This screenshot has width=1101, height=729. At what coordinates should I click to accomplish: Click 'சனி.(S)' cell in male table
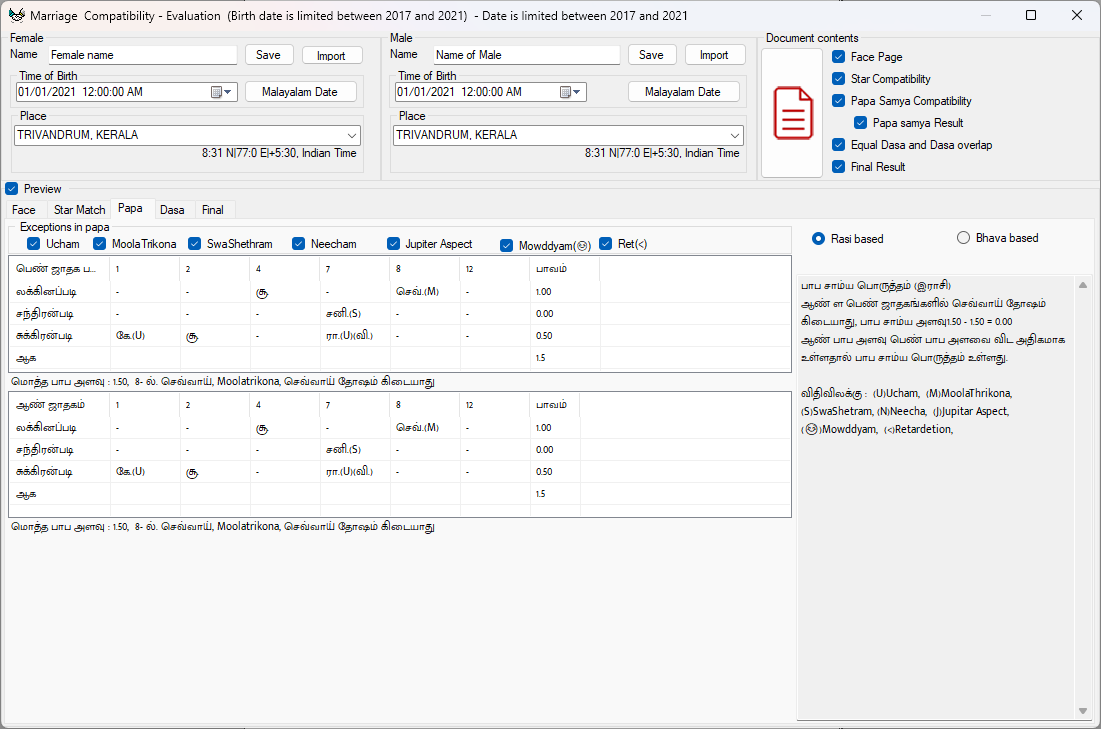point(343,449)
